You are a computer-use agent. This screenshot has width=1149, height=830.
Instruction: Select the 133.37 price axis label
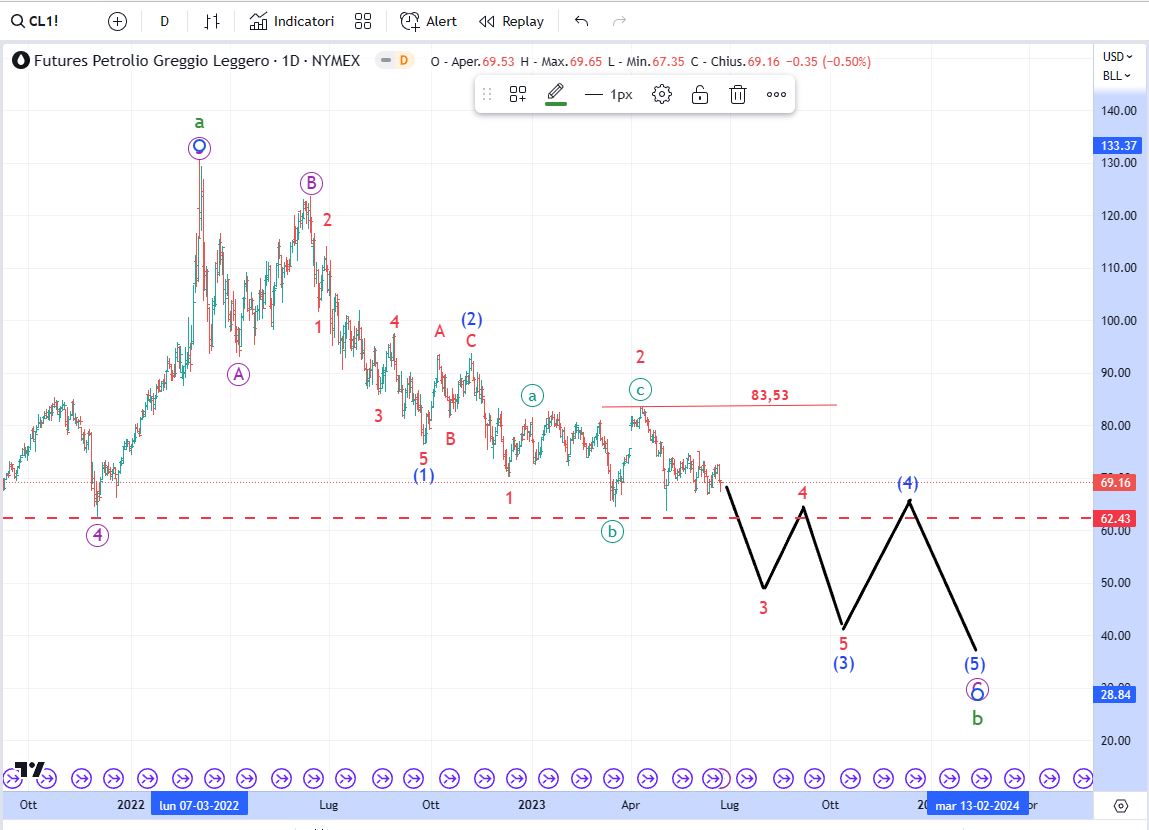(1118, 146)
